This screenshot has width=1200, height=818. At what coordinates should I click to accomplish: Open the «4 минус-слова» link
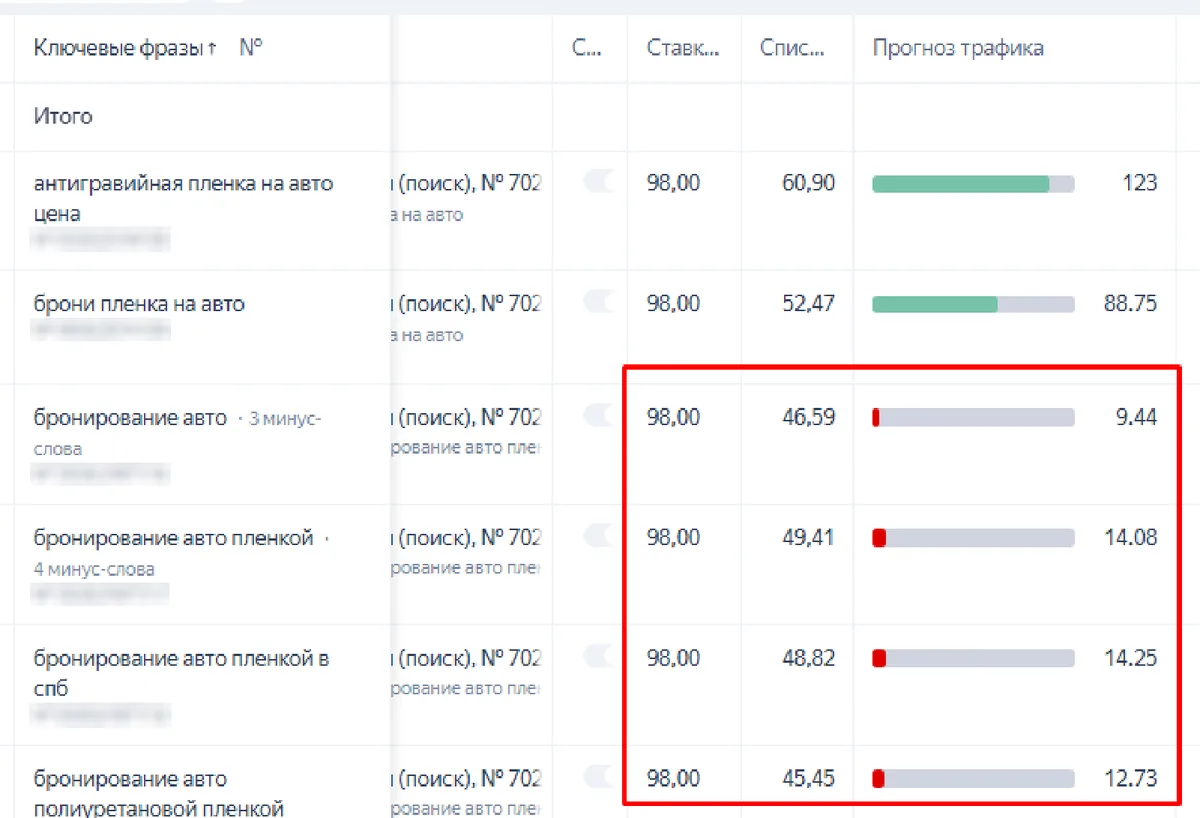click(x=94, y=569)
